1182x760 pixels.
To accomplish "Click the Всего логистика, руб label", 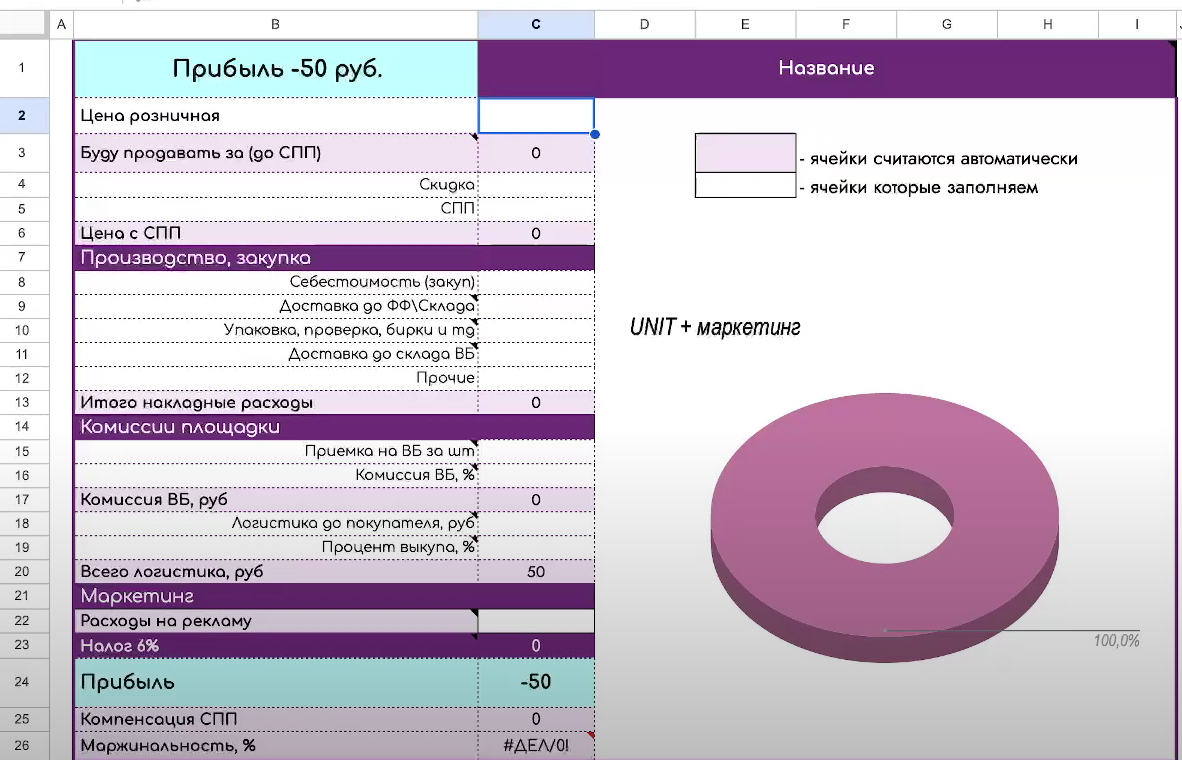I will pyautogui.click(x=172, y=572).
